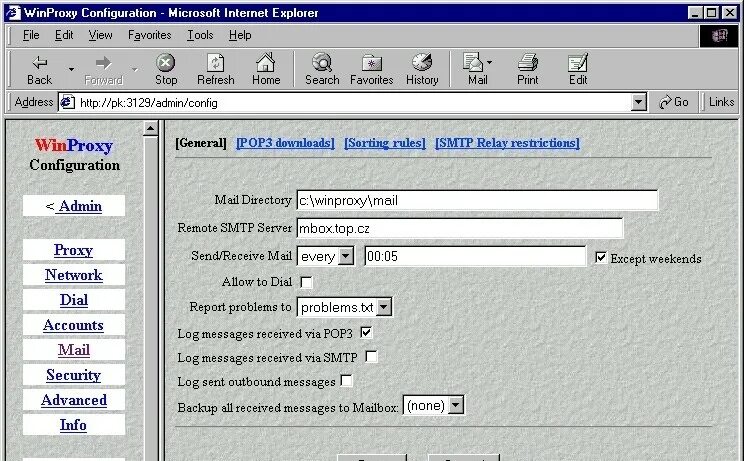This screenshot has height=461, width=744.
Task: Print the current page
Action: pyautogui.click(x=528, y=69)
